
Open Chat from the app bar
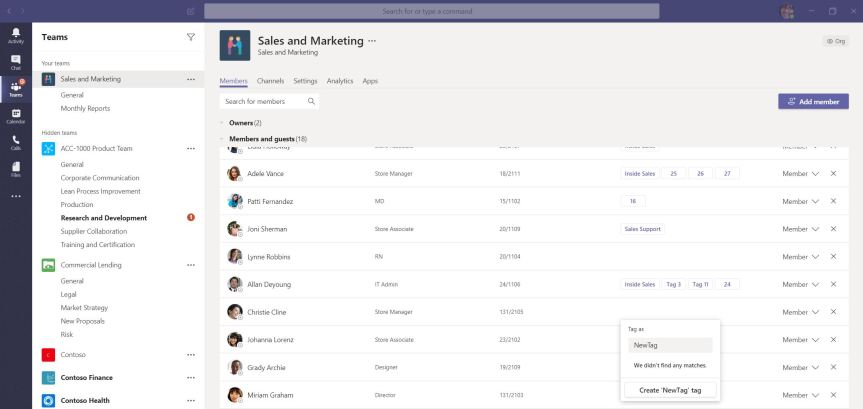[15, 62]
